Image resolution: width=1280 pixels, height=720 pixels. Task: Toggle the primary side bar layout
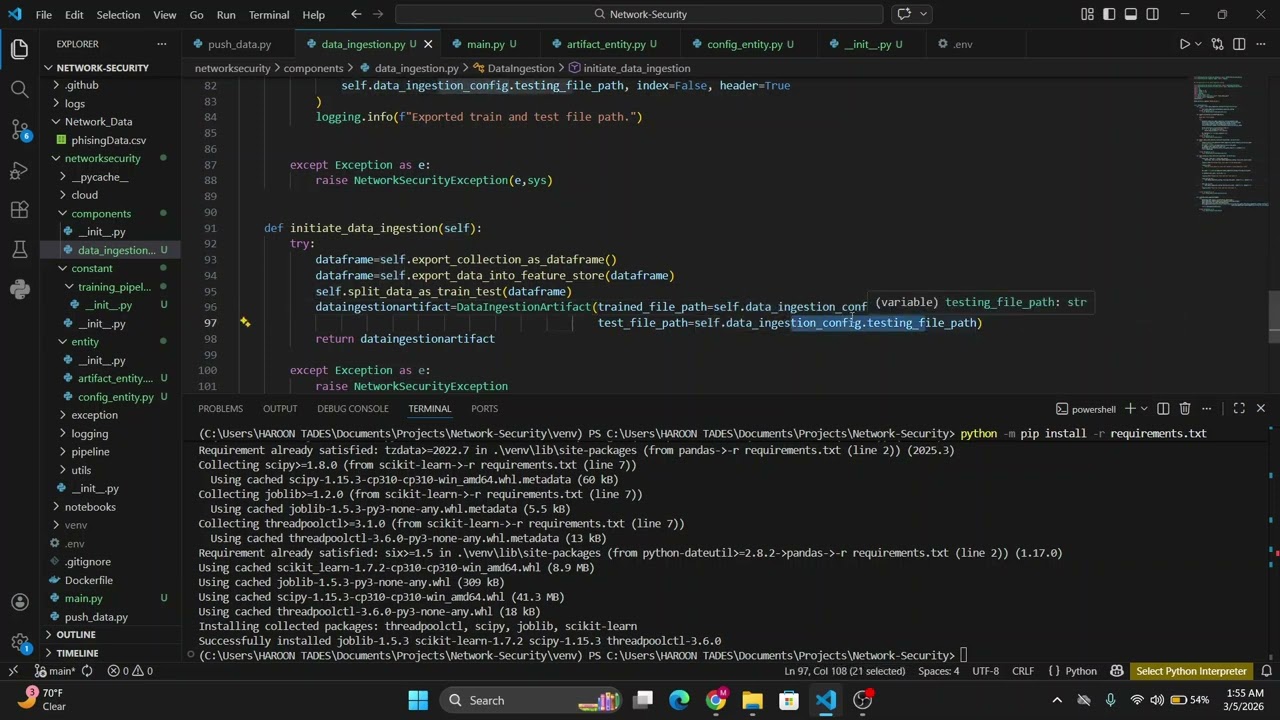coord(1109,14)
